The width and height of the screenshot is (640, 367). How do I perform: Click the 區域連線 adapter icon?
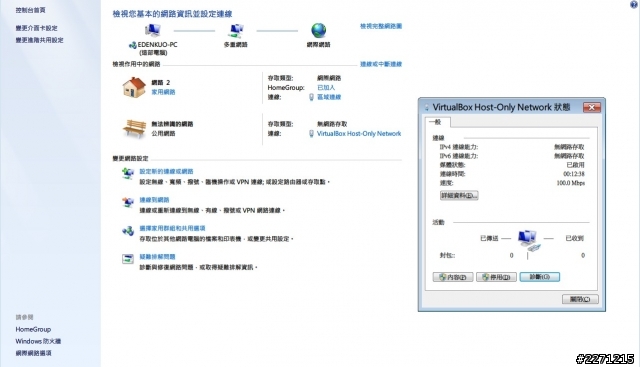pos(311,97)
